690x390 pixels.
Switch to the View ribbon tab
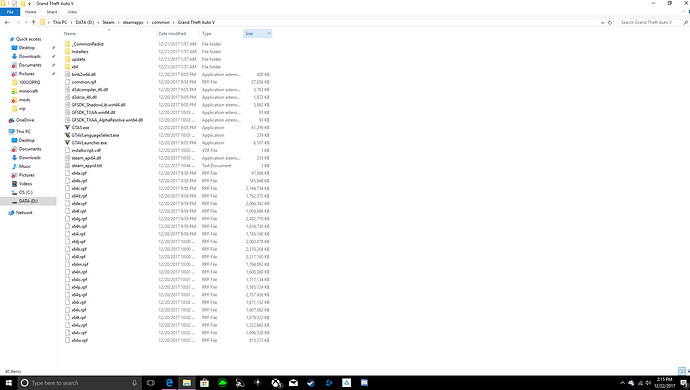(x=72, y=12)
